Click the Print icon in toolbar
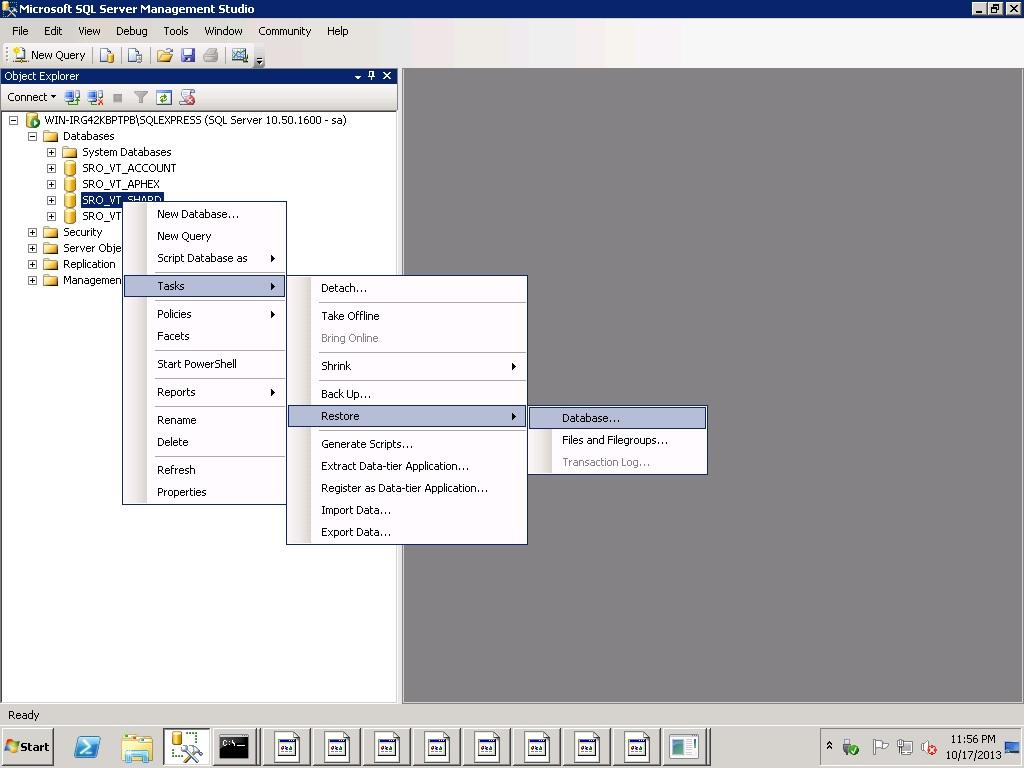The width and height of the screenshot is (1024, 768). point(210,56)
